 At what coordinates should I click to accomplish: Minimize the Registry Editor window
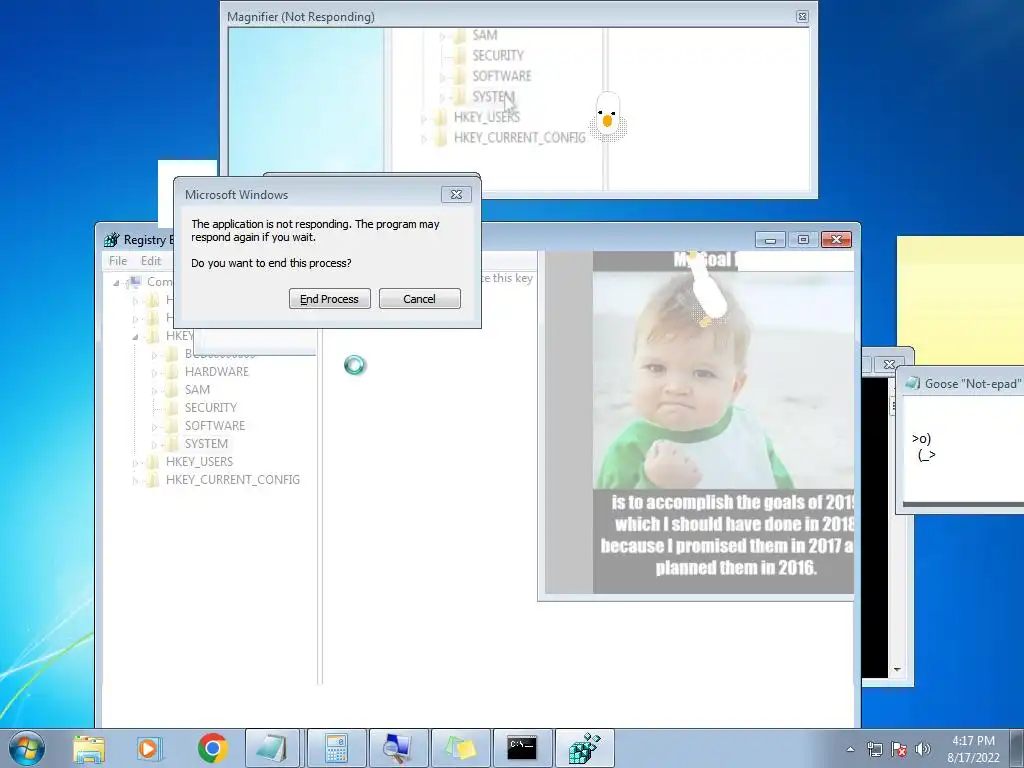point(770,240)
